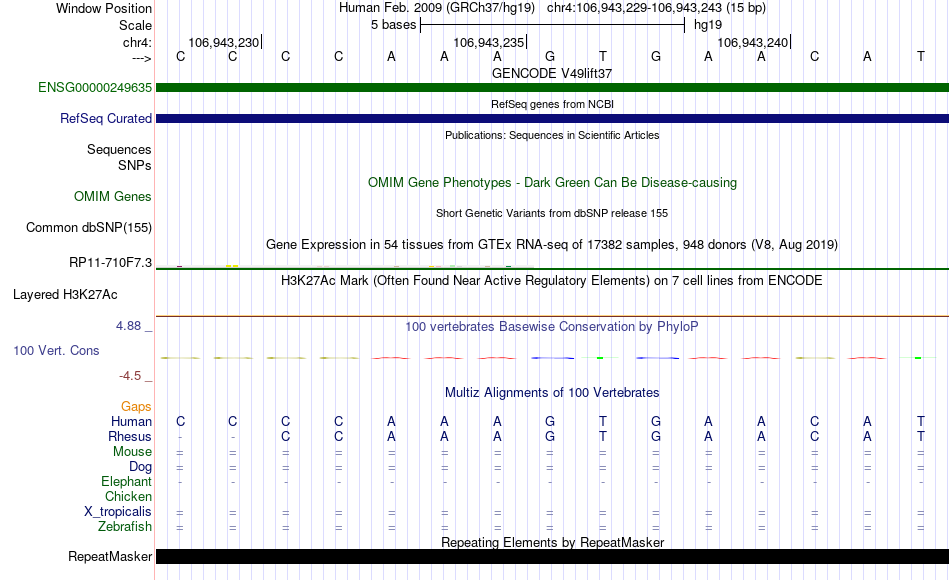Click the ENSG00000249635 track label

coord(95,88)
